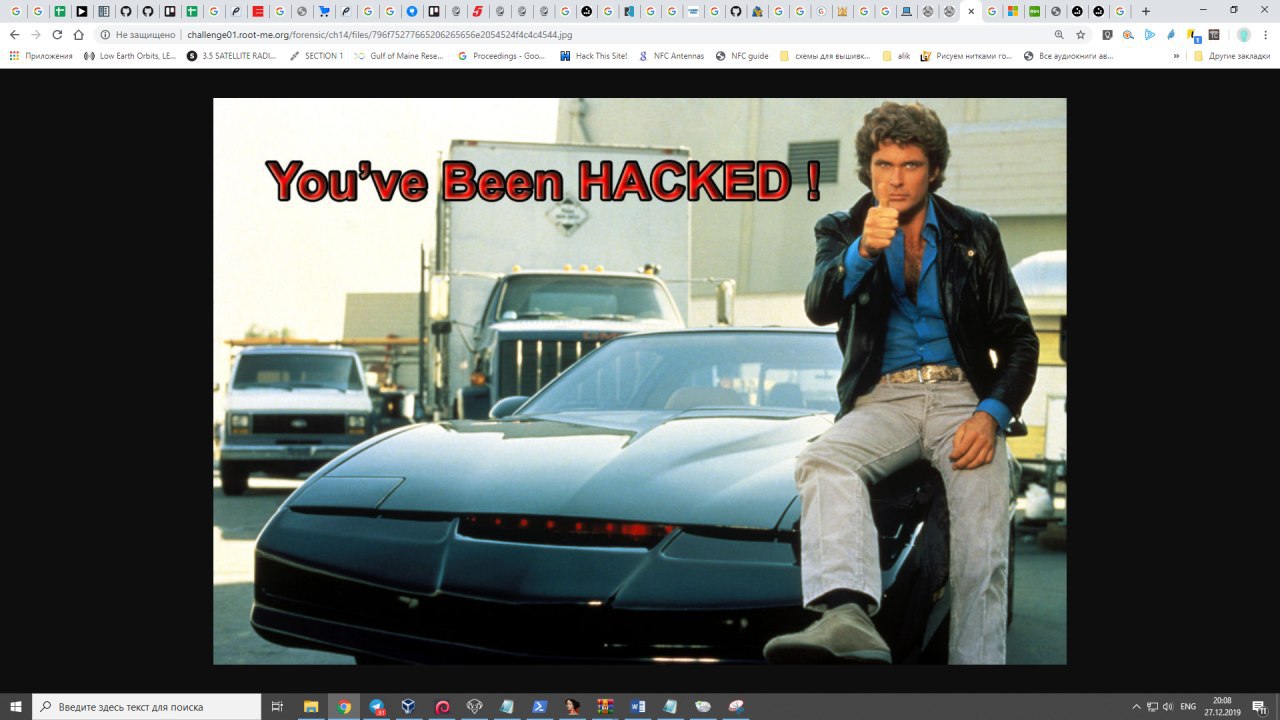Viewport: 1280px width, 720px height.
Task: Open the dark shield extension icon
Action: click(x=1107, y=34)
